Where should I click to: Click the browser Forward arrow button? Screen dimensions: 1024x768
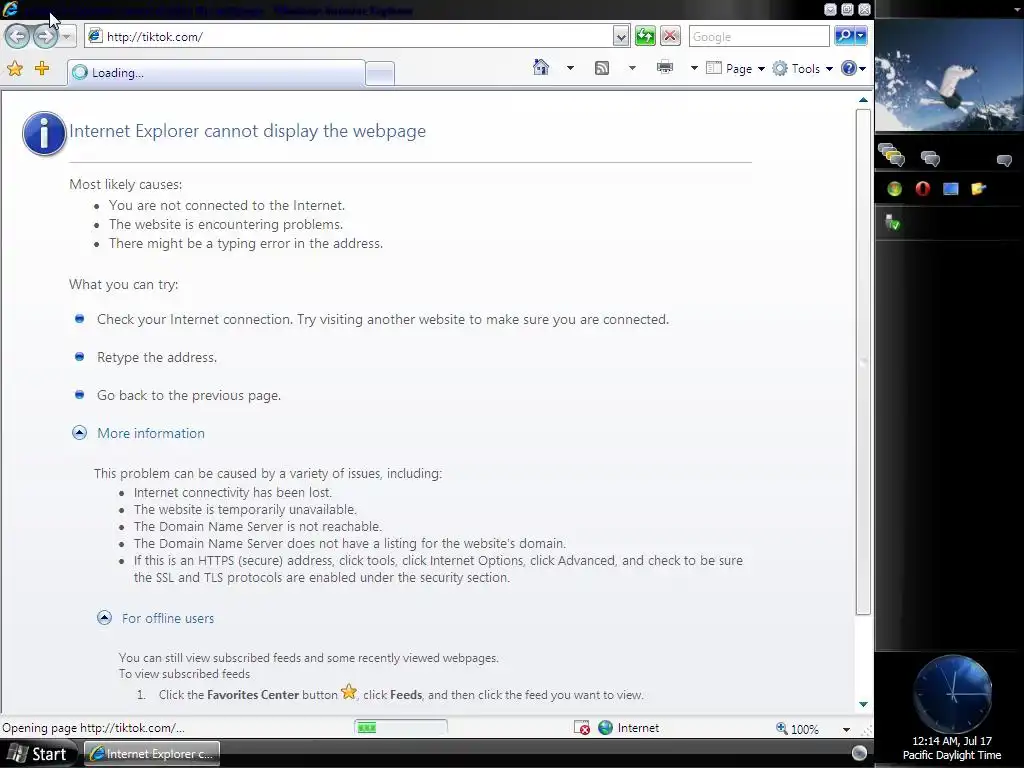pos(45,37)
